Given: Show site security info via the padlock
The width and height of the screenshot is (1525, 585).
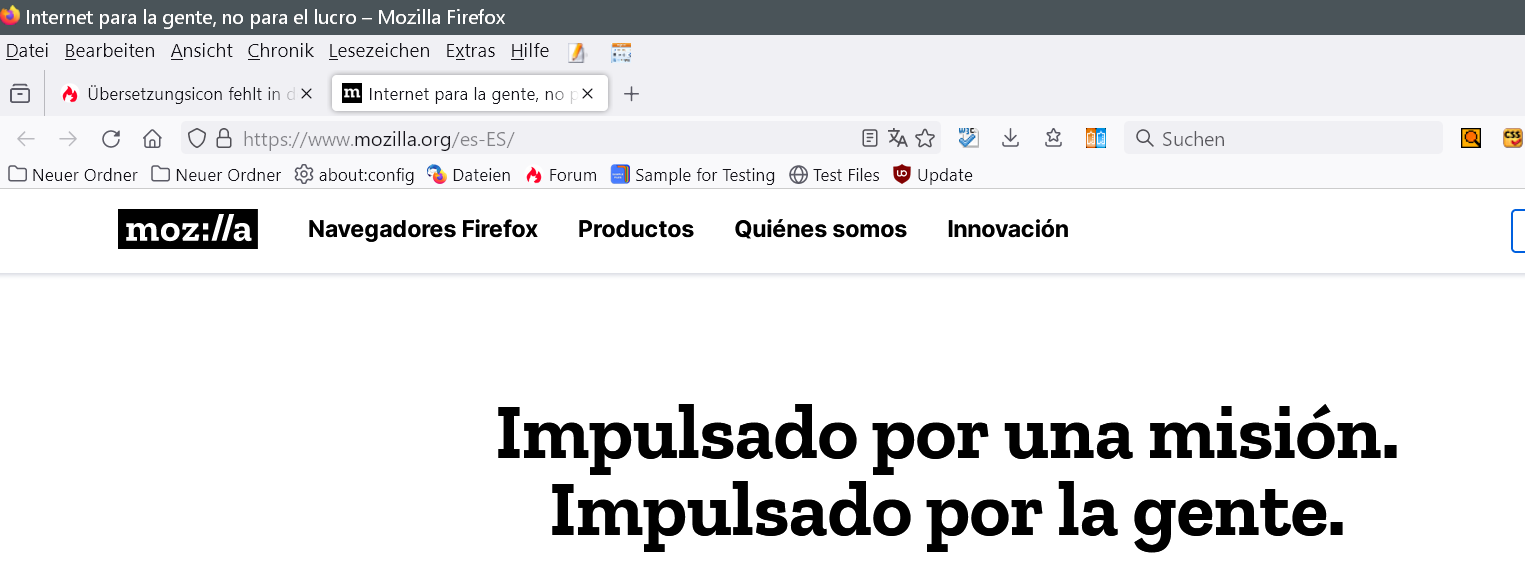Looking at the screenshot, I should (x=224, y=138).
